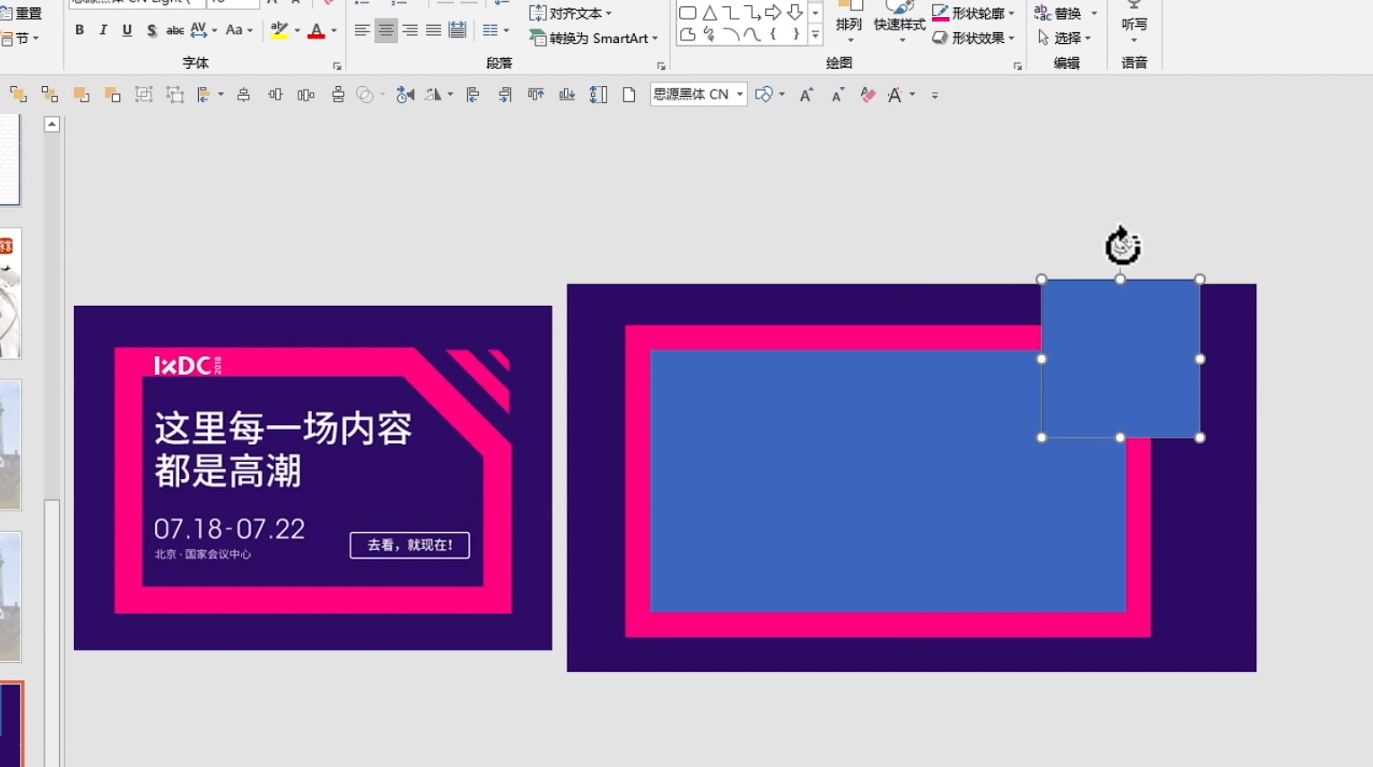Click distribute horizontally icon
Viewport: 1373px width, 767px height.
click(306, 95)
